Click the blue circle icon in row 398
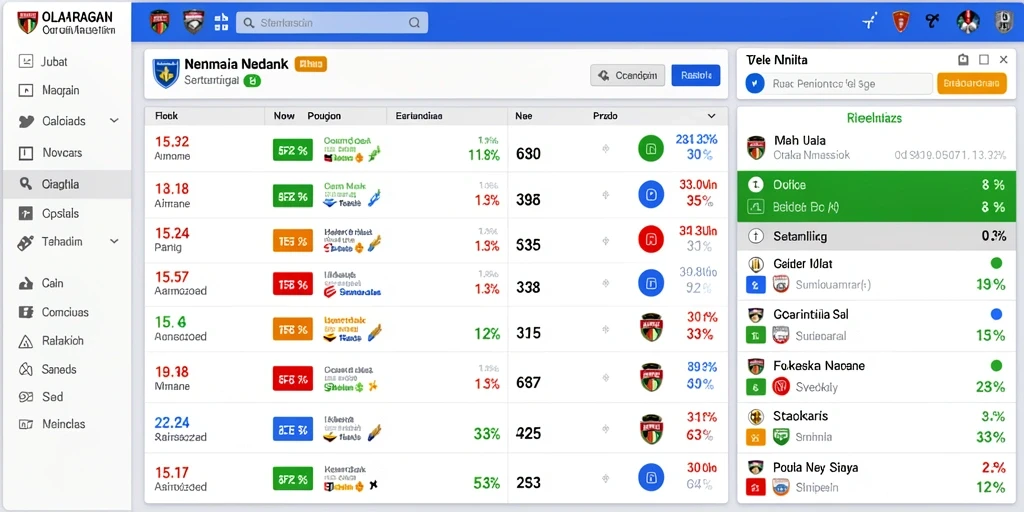 point(650,194)
